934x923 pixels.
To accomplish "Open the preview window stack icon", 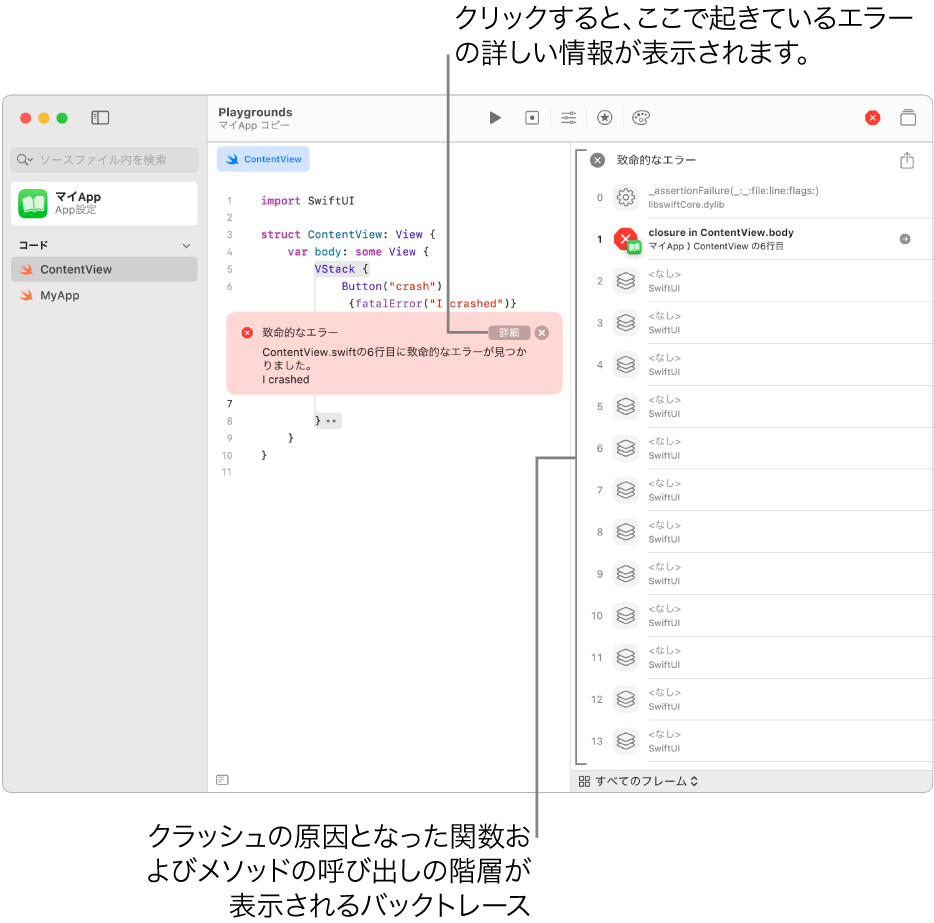I will pyautogui.click(x=908, y=117).
